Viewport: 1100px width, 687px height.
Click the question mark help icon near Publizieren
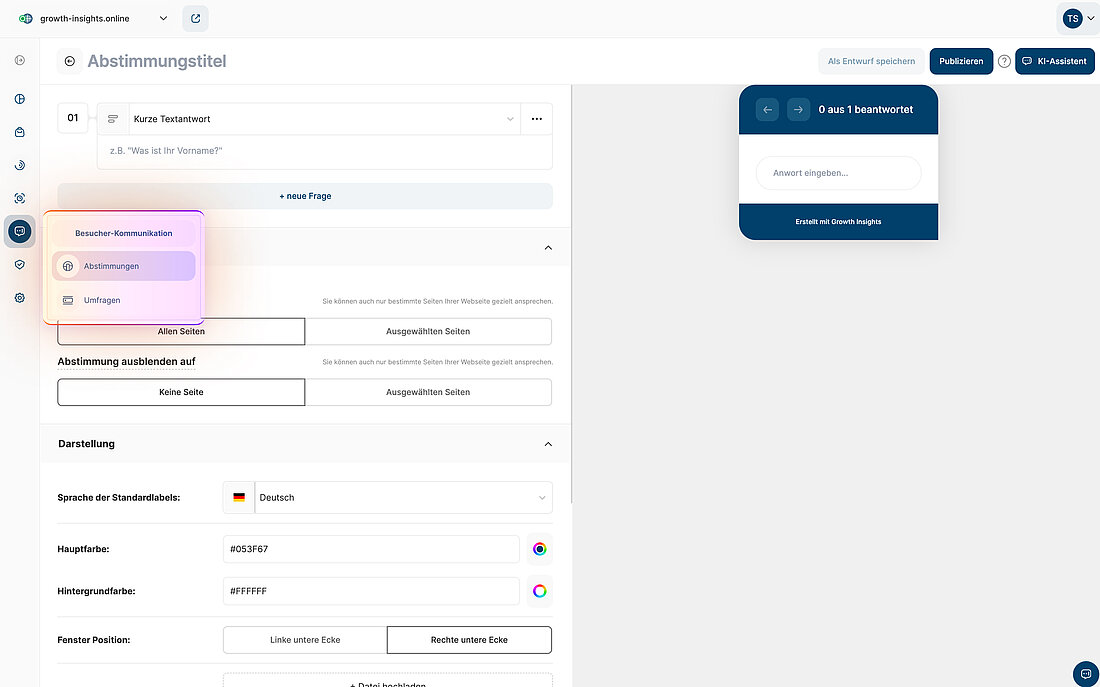(1003, 61)
